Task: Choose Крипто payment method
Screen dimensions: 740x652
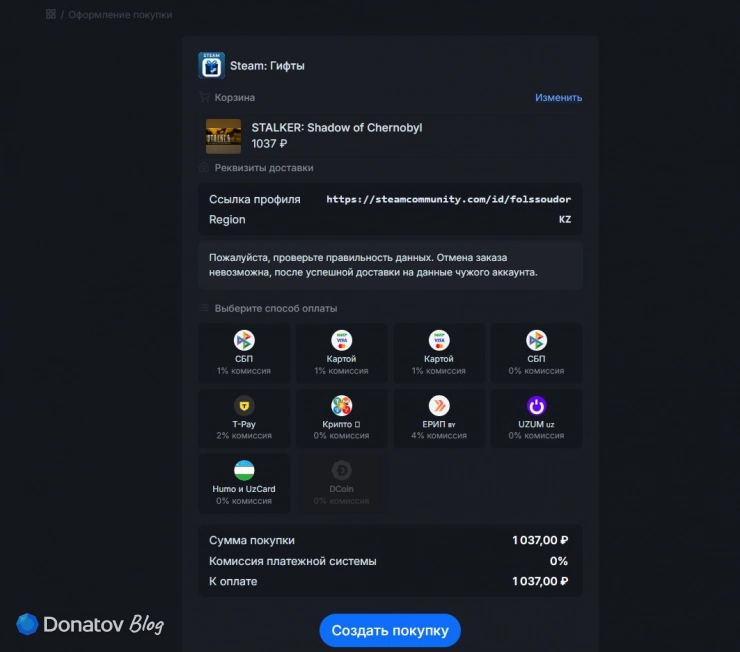Action: point(341,418)
